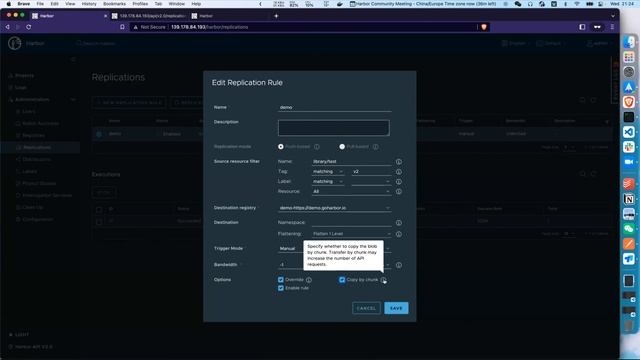Click the browser address bar URL
Screen dimensions: 640x360
click(x=209, y=27)
